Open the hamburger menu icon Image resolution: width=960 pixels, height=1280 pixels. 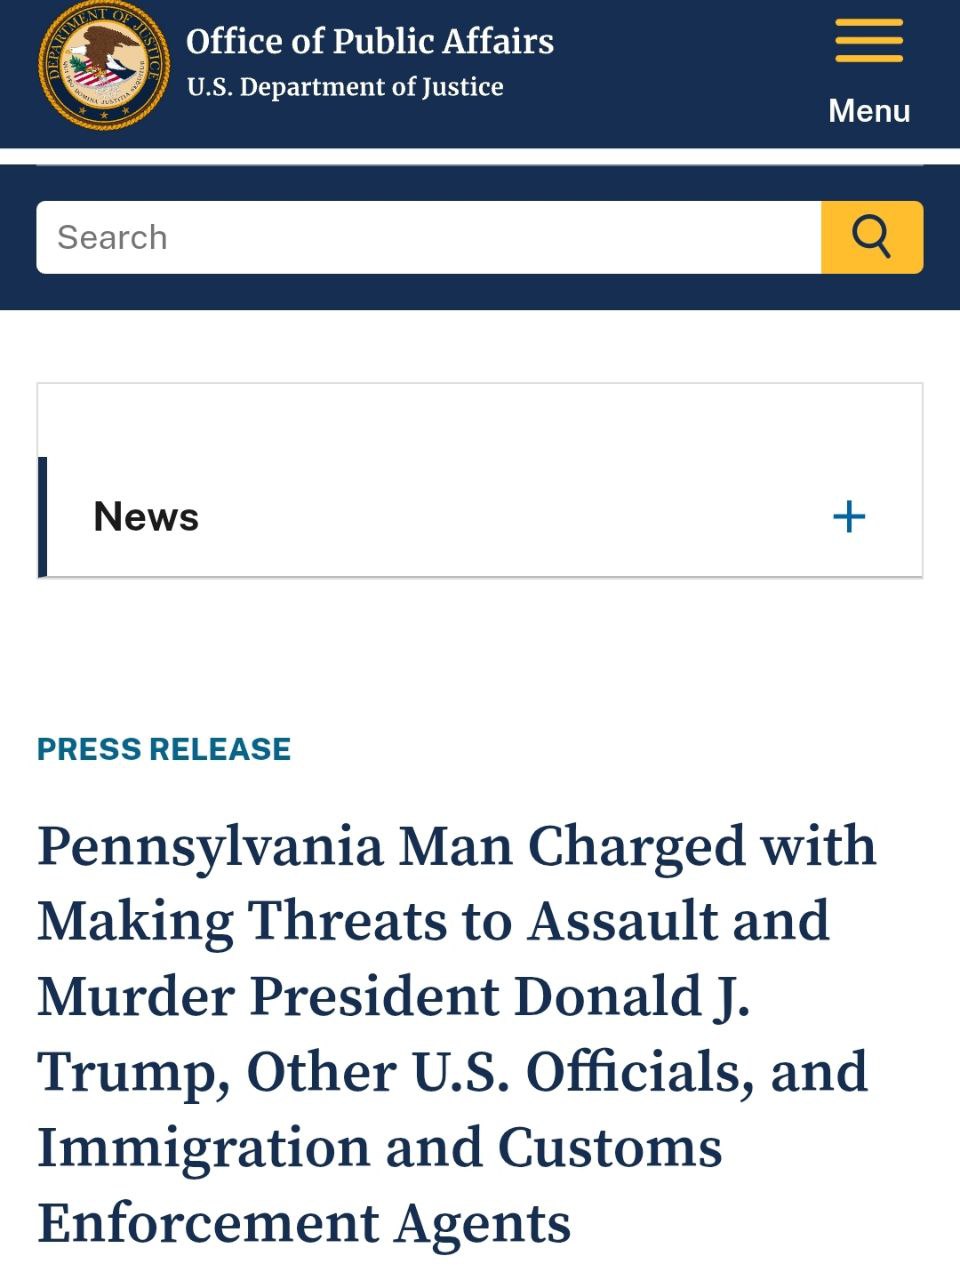[x=869, y=41]
